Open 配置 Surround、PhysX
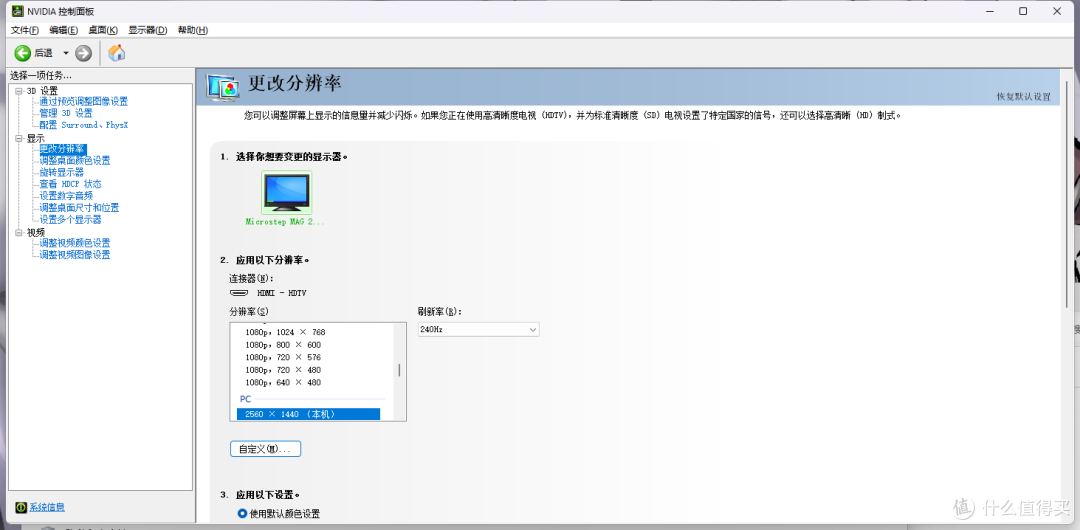 tap(83, 125)
